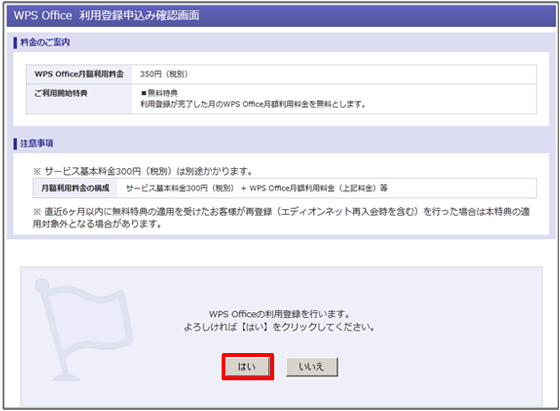Click the いいえ button to decline
Viewport: 560px width, 411px height.
pyautogui.click(x=312, y=367)
